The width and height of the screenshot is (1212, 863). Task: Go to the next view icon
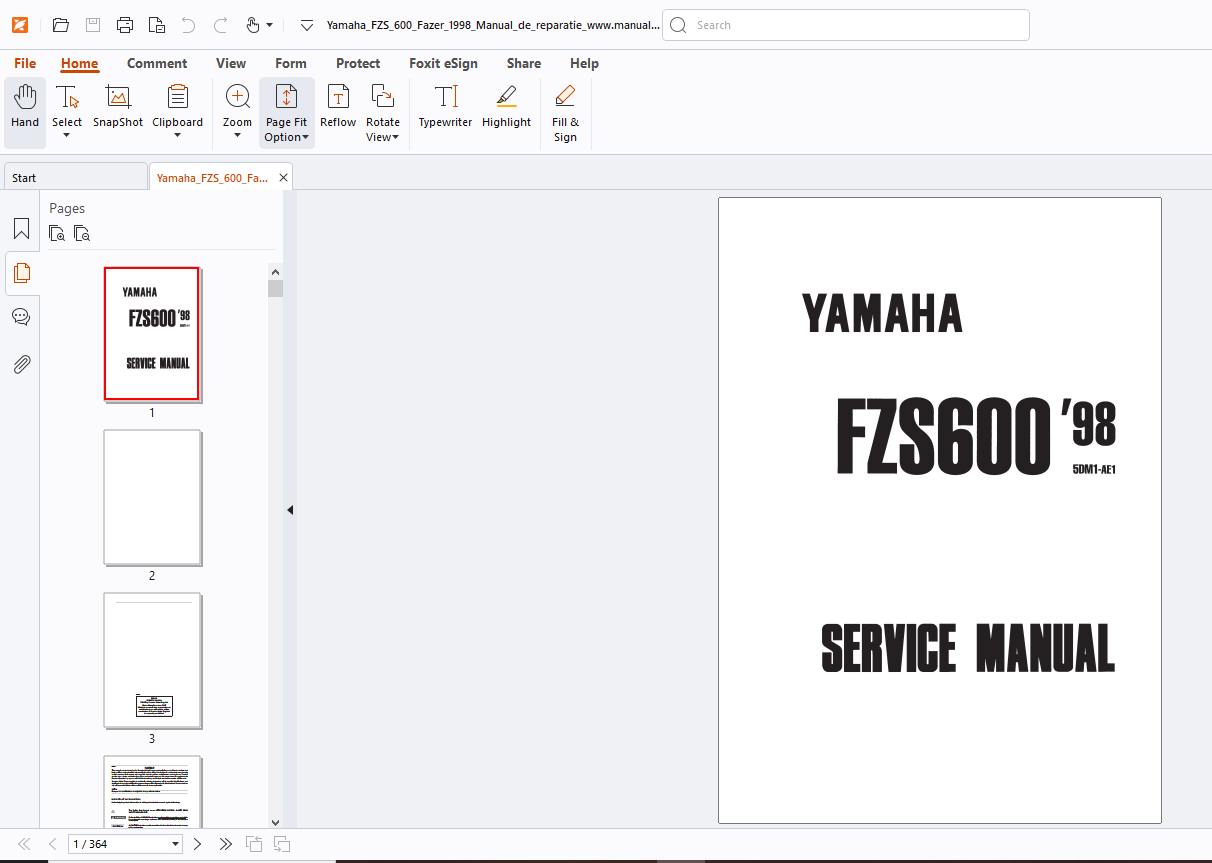(x=282, y=844)
